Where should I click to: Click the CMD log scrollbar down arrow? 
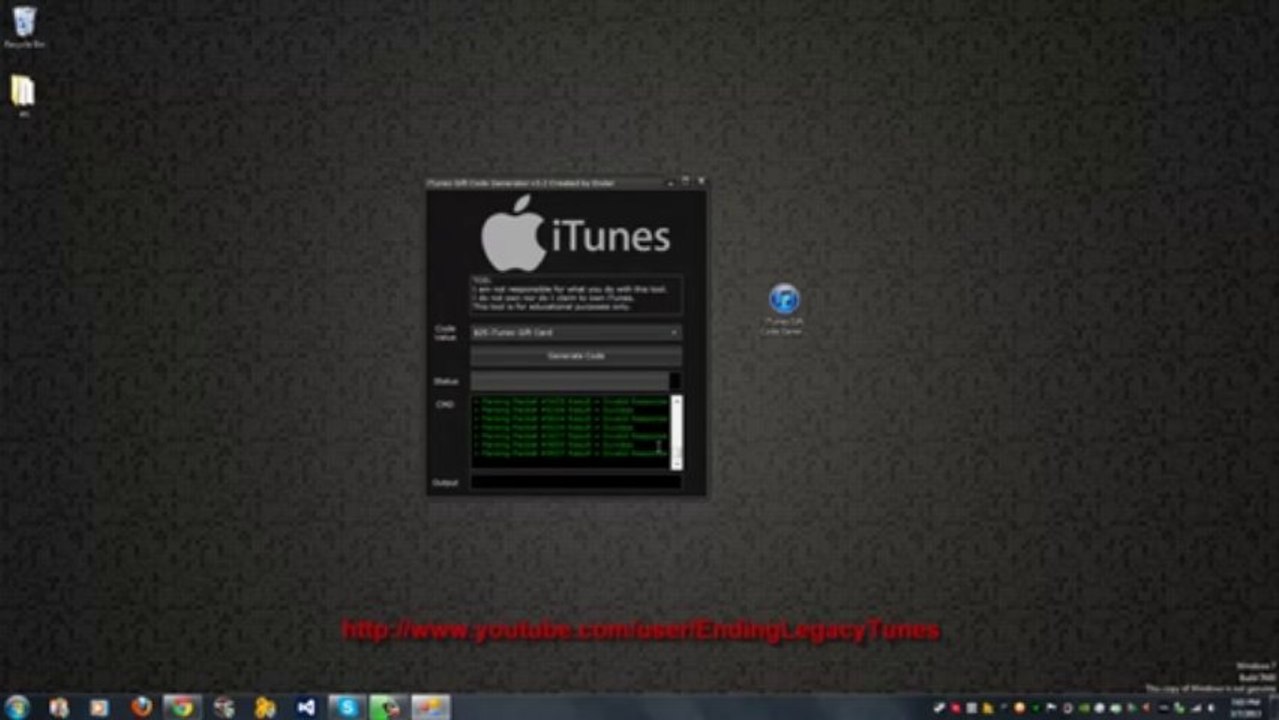click(x=676, y=463)
